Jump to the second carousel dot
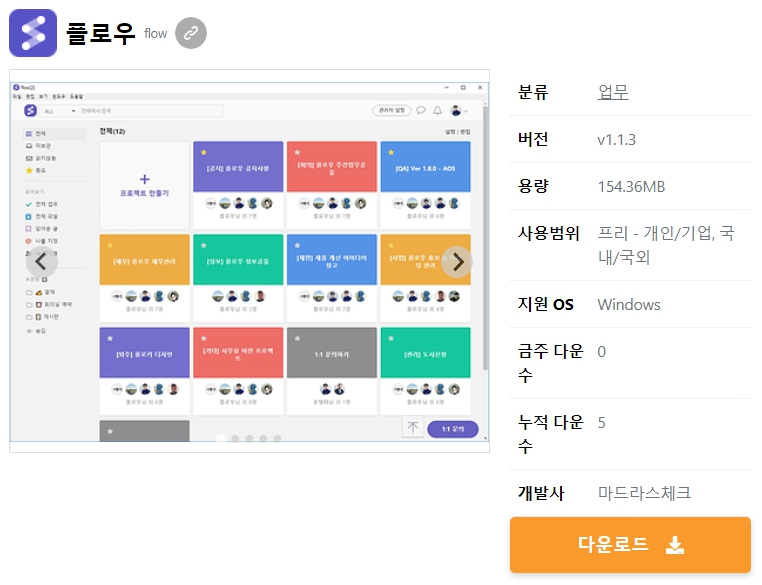This screenshot has height=585, width=762. [x=235, y=439]
